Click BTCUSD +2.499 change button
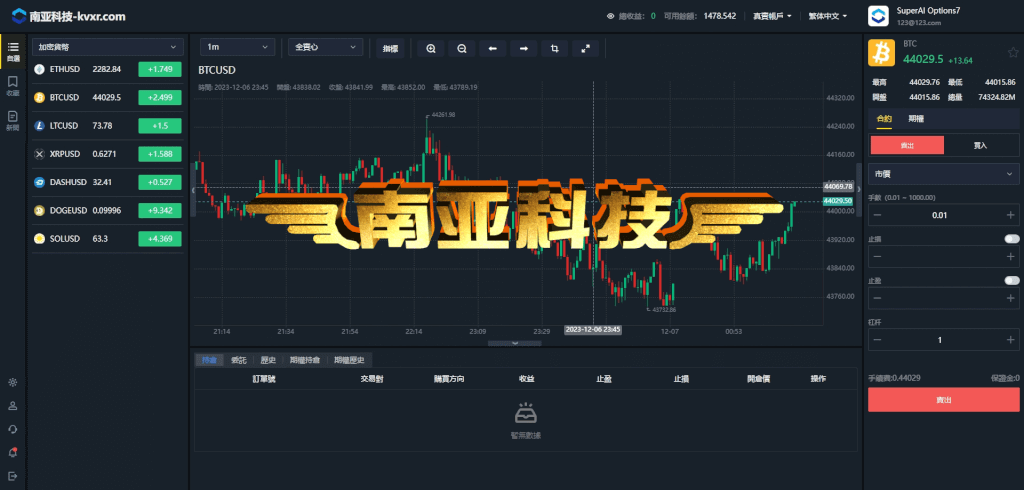This screenshot has height=490, width=1024. [x=160, y=97]
